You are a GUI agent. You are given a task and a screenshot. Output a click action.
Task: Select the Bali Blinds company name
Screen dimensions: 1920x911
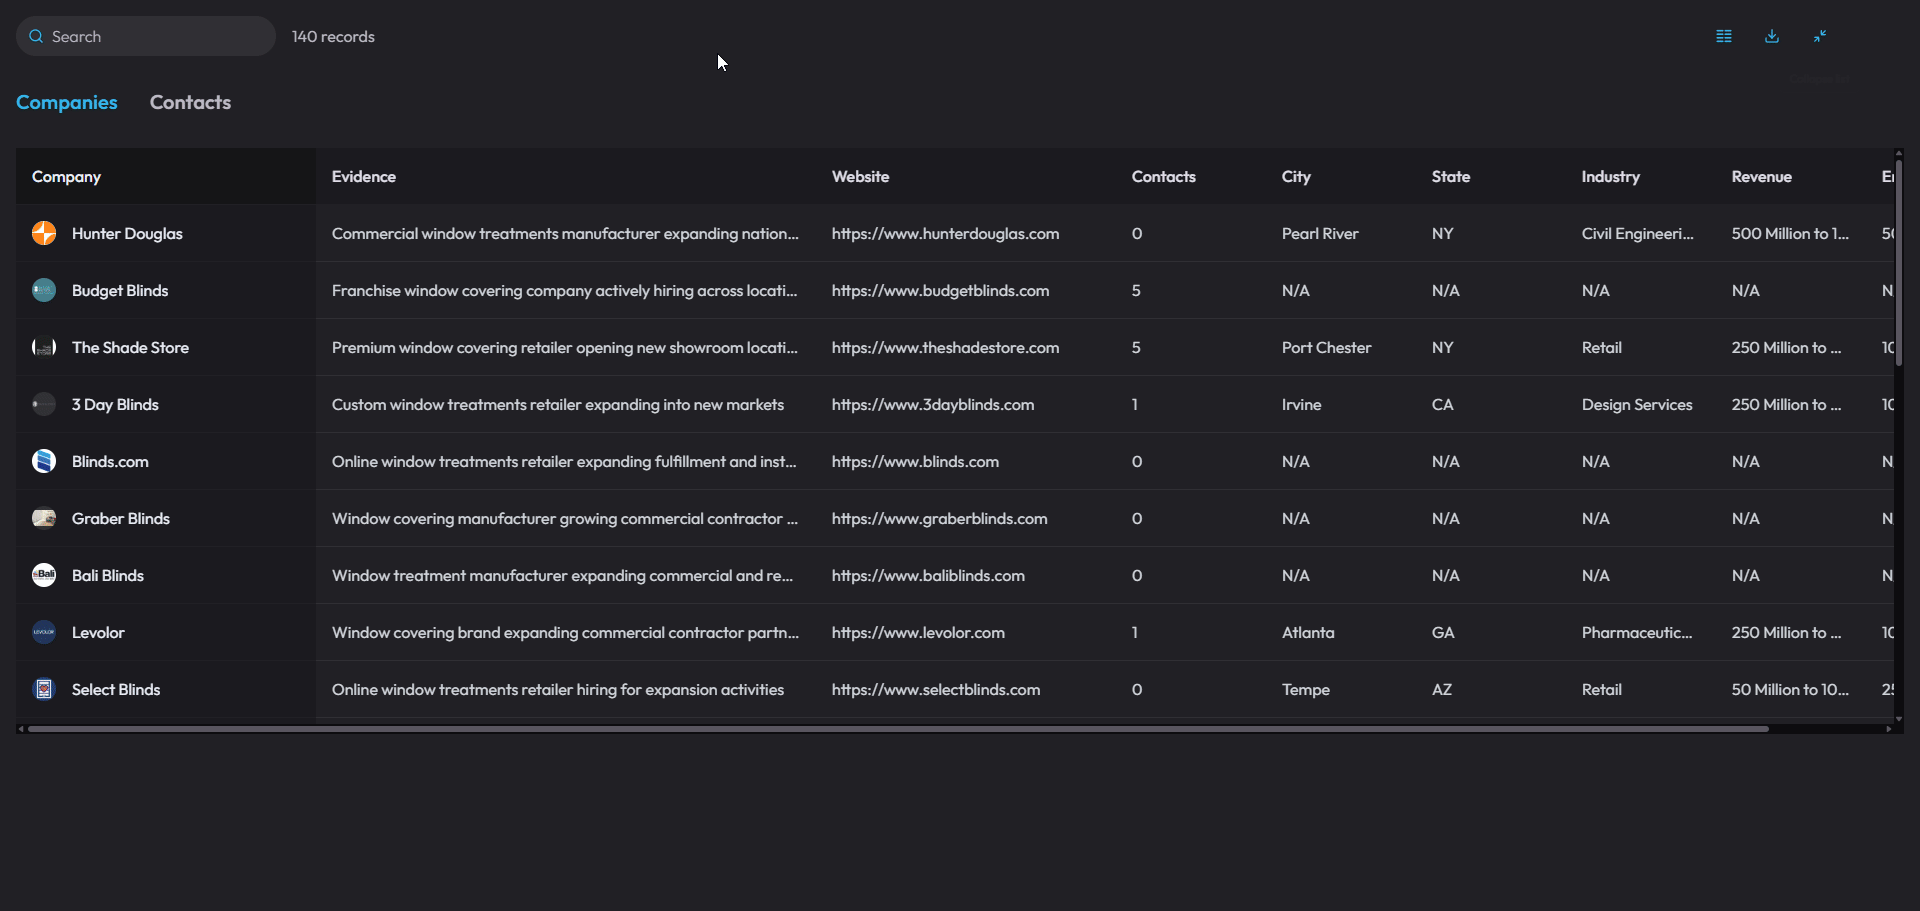point(108,575)
